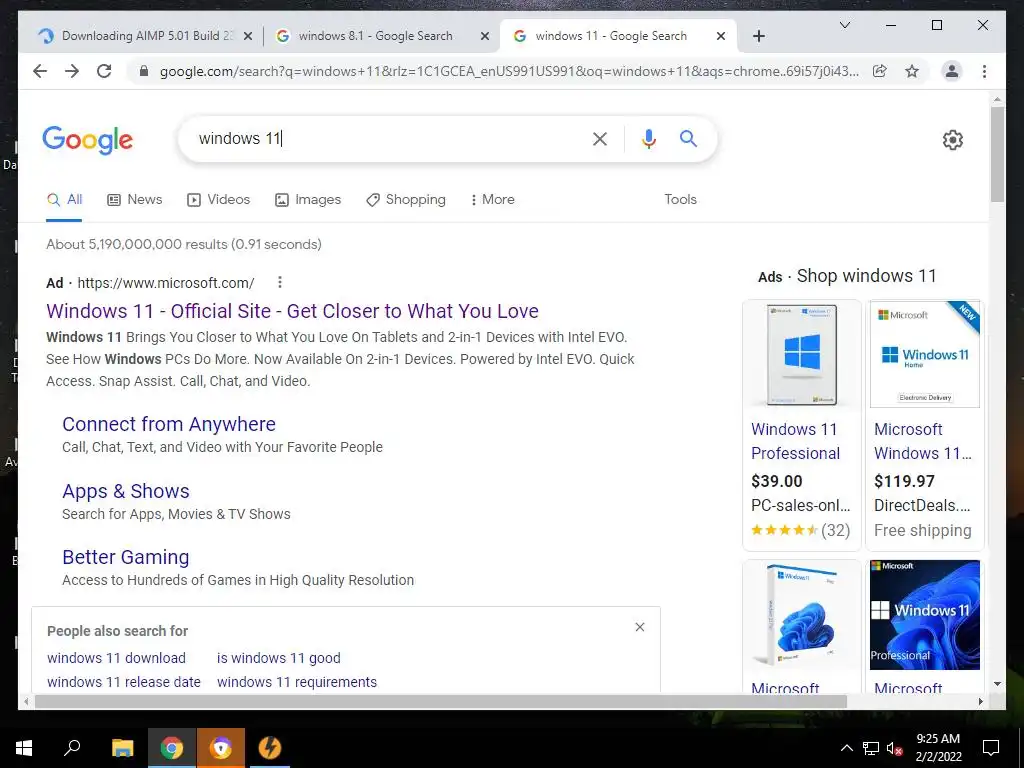The image size is (1024, 768).
Task: Click scroll down arrow on scrollbar
Action: click(x=997, y=684)
